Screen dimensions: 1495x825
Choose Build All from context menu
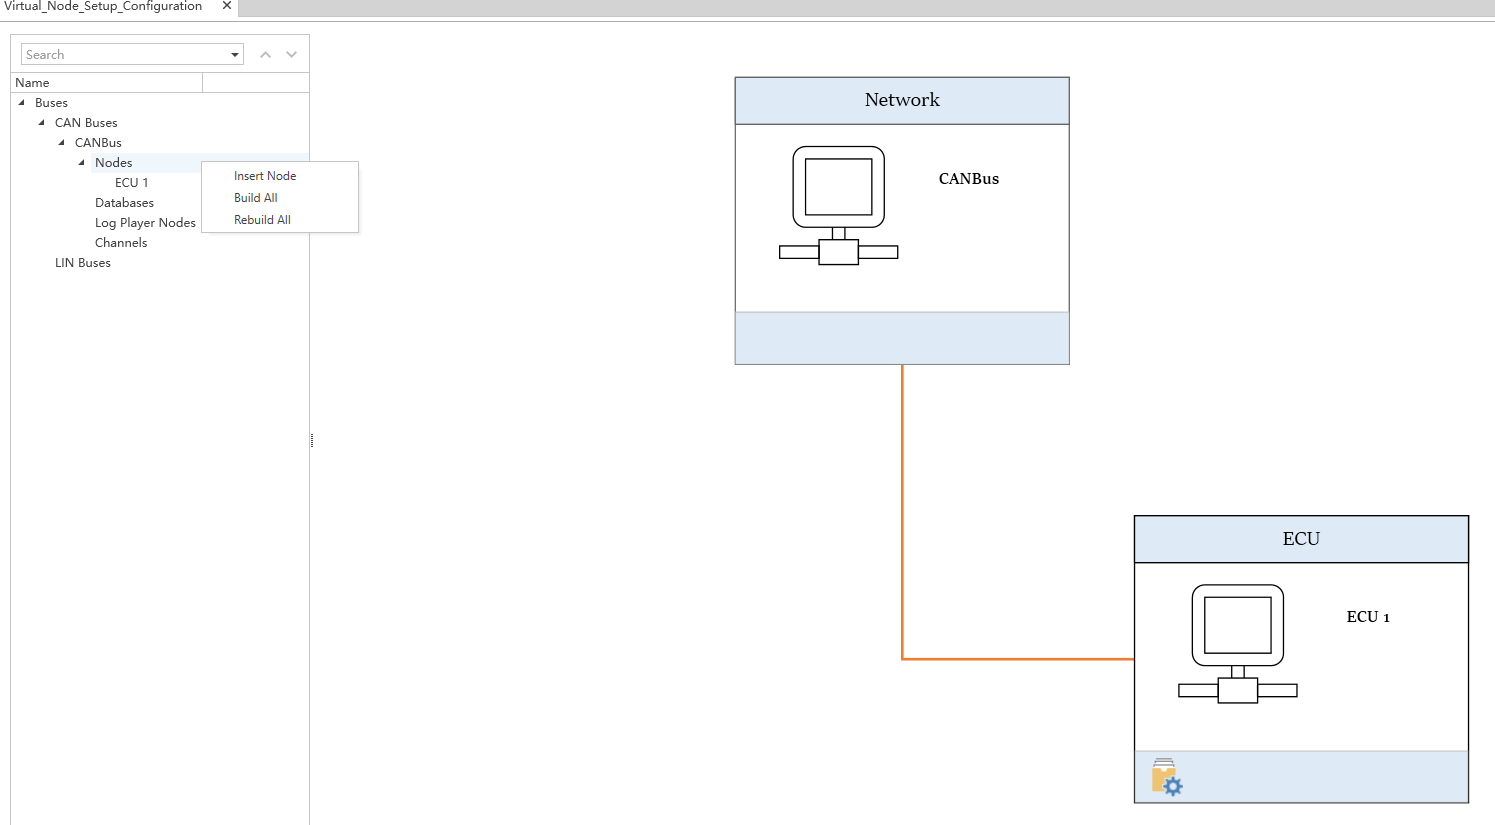pyautogui.click(x=256, y=198)
